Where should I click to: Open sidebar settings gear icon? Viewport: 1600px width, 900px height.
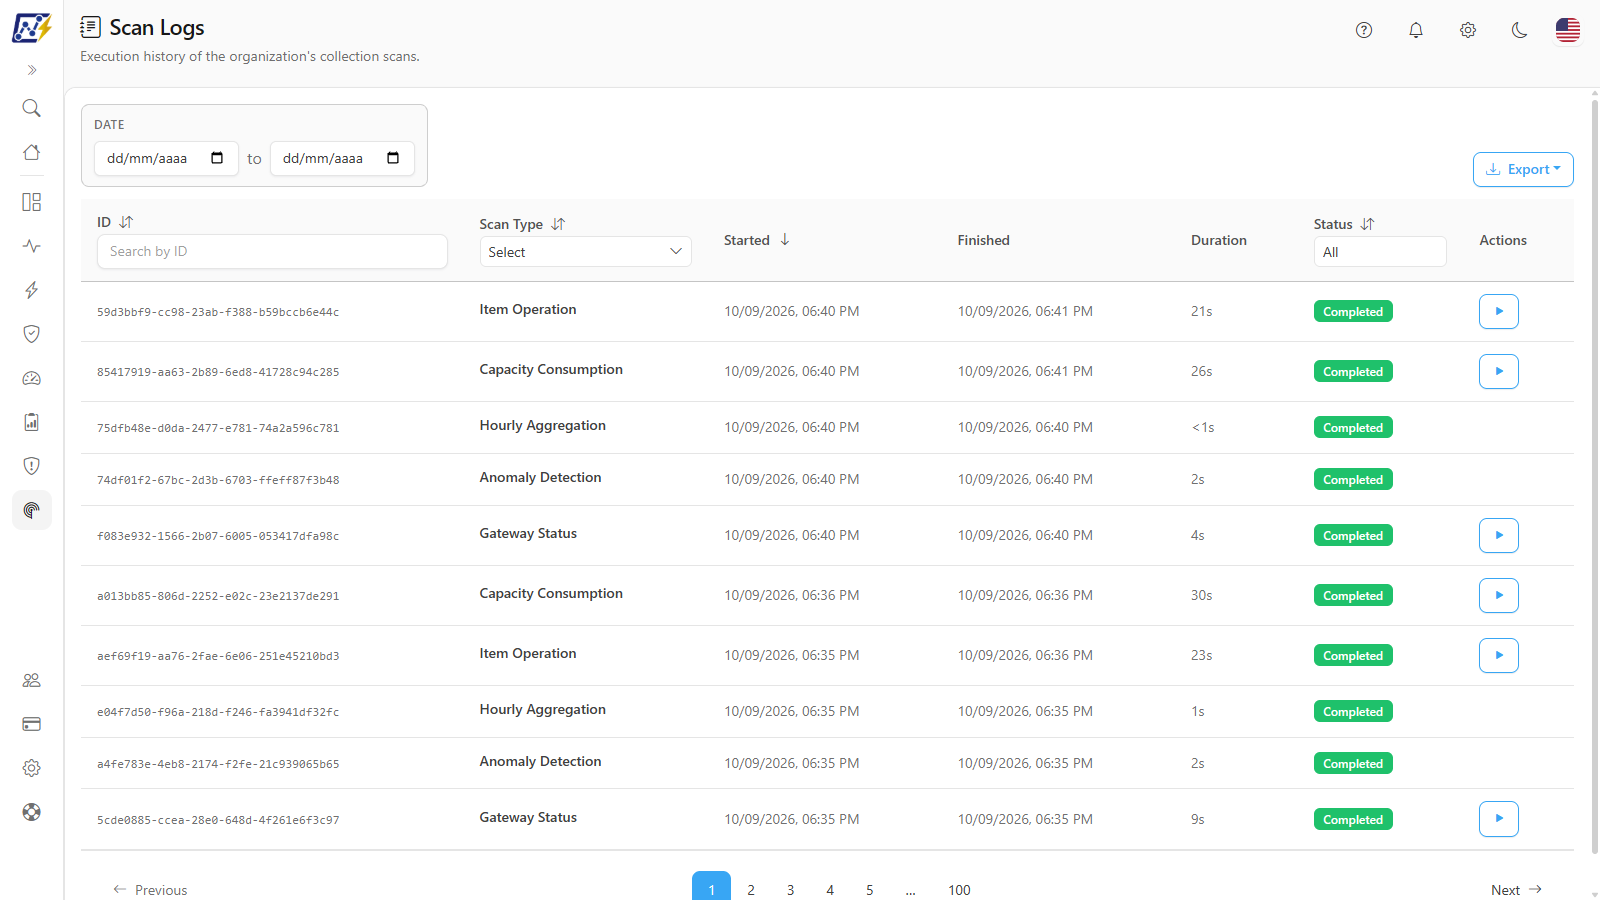click(32, 768)
